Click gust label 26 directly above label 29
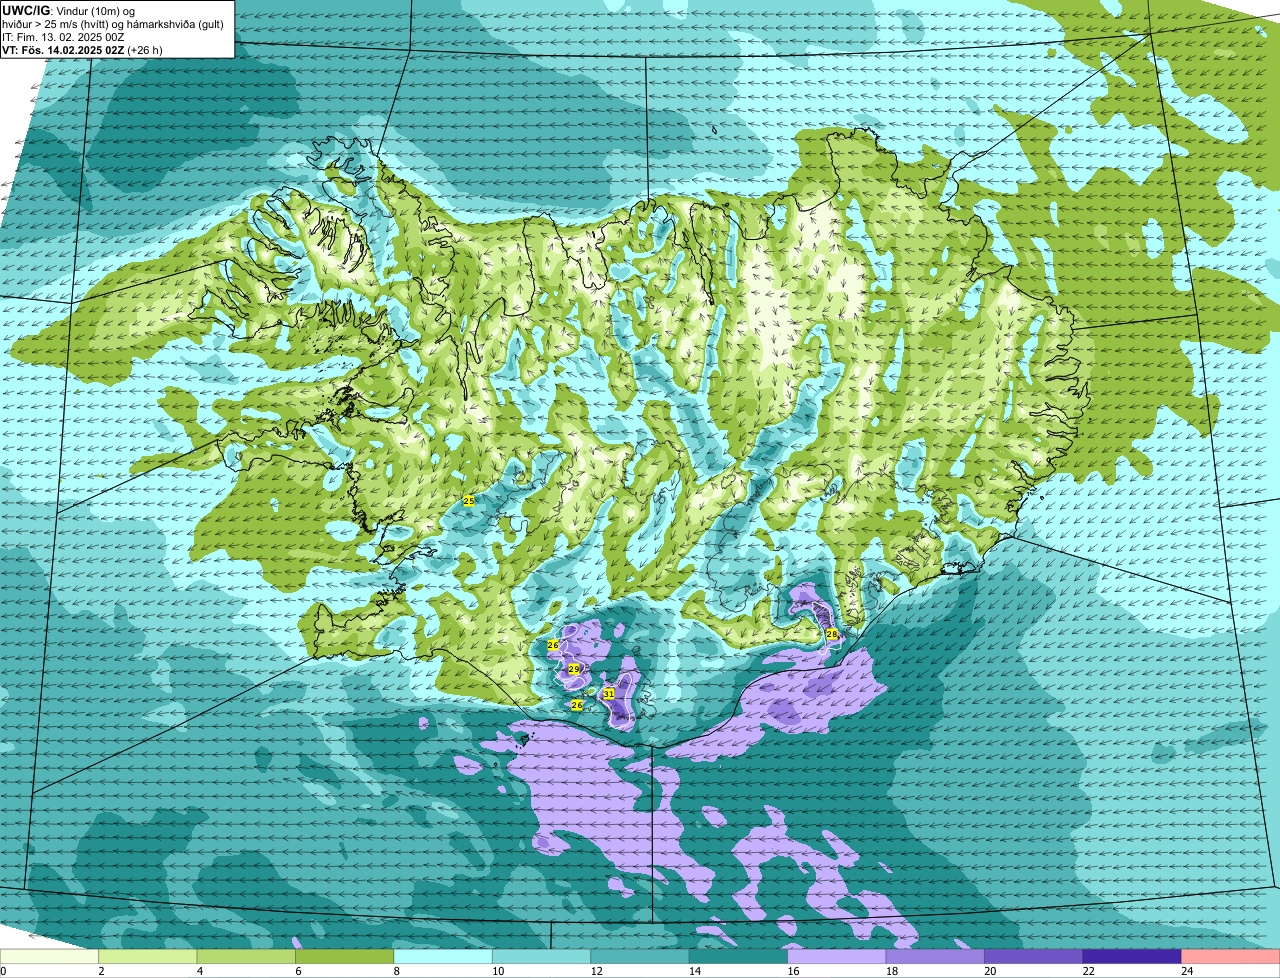This screenshot has height=978, width=1280. pyautogui.click(x=553, y=646)
